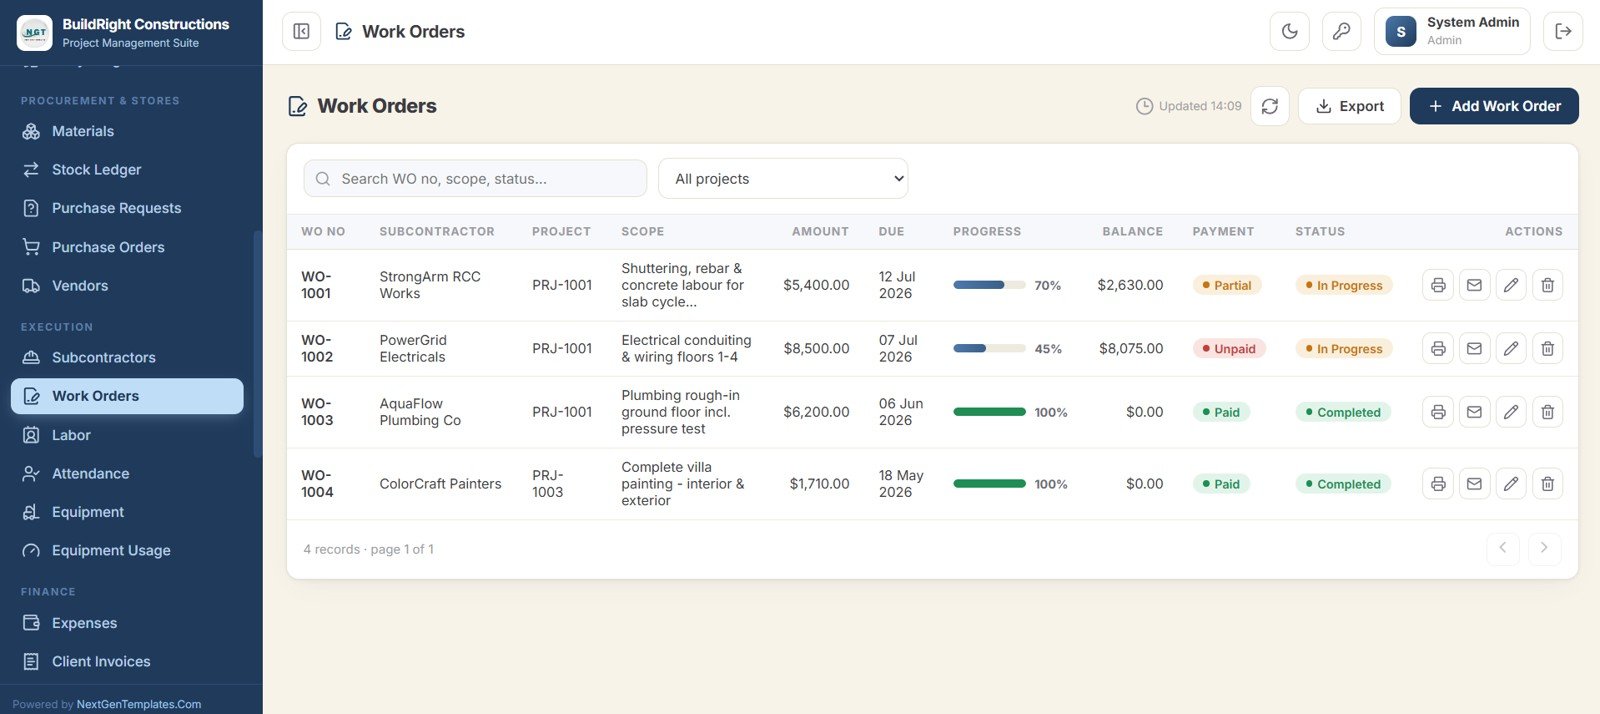Screen dimensions: 1600x714
Task: Open System Admin user menu
Action: coord(1453,31)
